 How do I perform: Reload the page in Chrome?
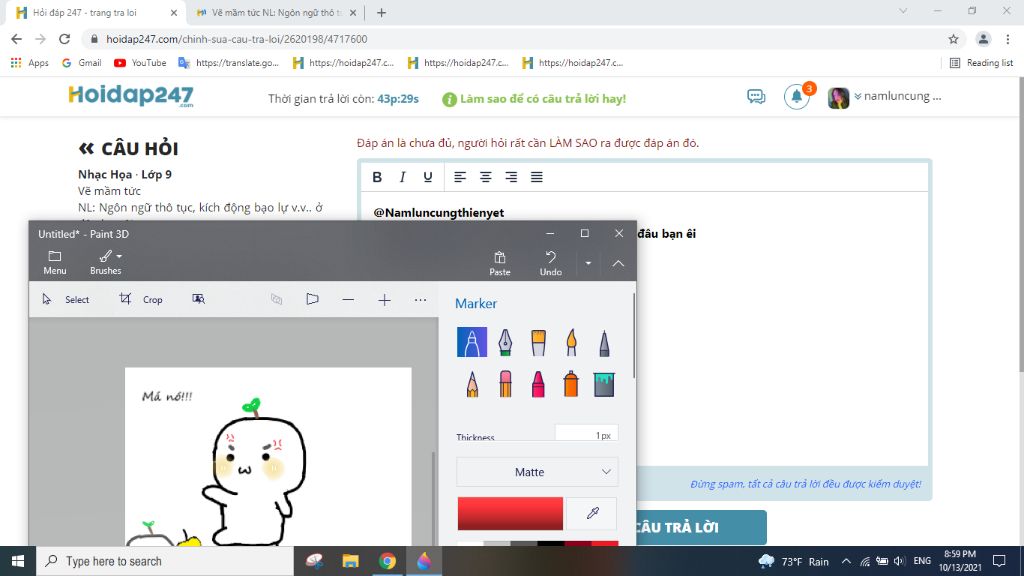[64, 39]
